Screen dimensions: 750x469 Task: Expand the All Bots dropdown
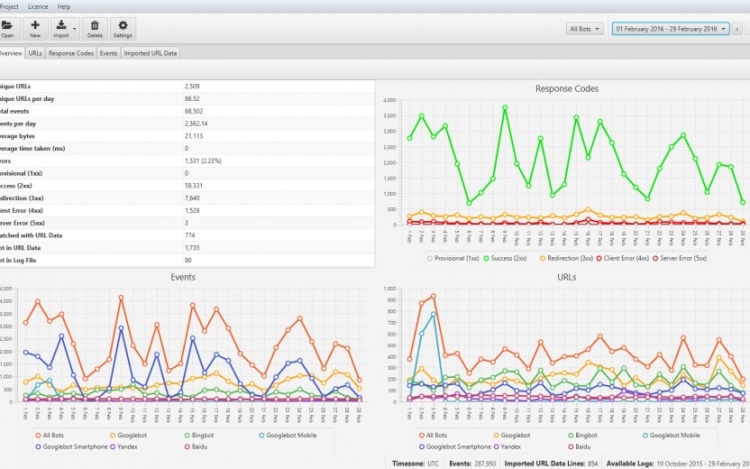coord(584,29)
